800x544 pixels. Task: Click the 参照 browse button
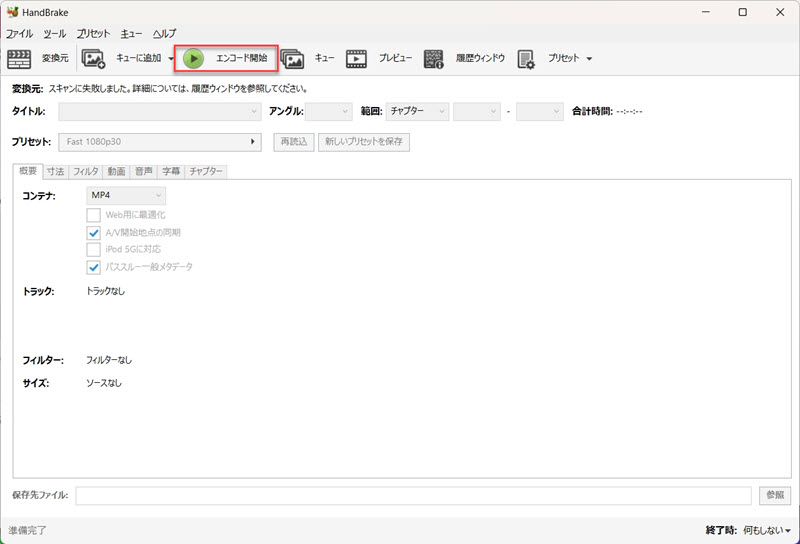coord(774,496)
